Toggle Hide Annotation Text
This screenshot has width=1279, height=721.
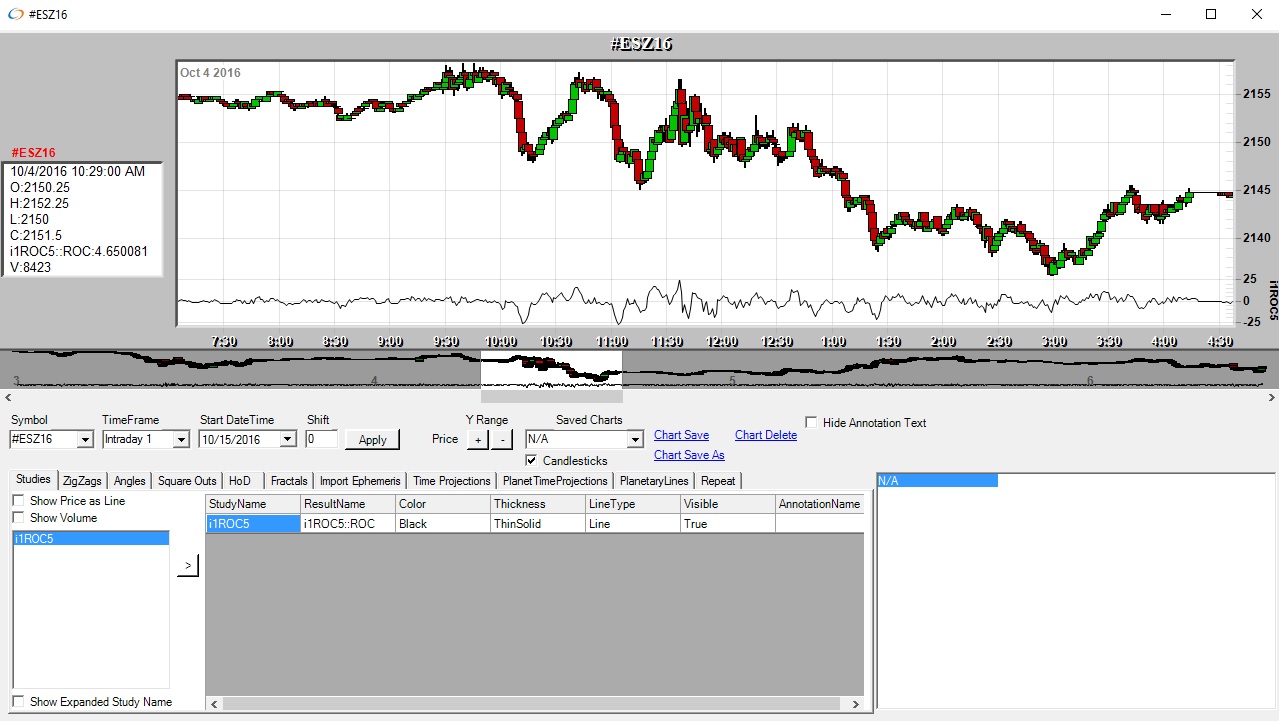tap(811, 423)
